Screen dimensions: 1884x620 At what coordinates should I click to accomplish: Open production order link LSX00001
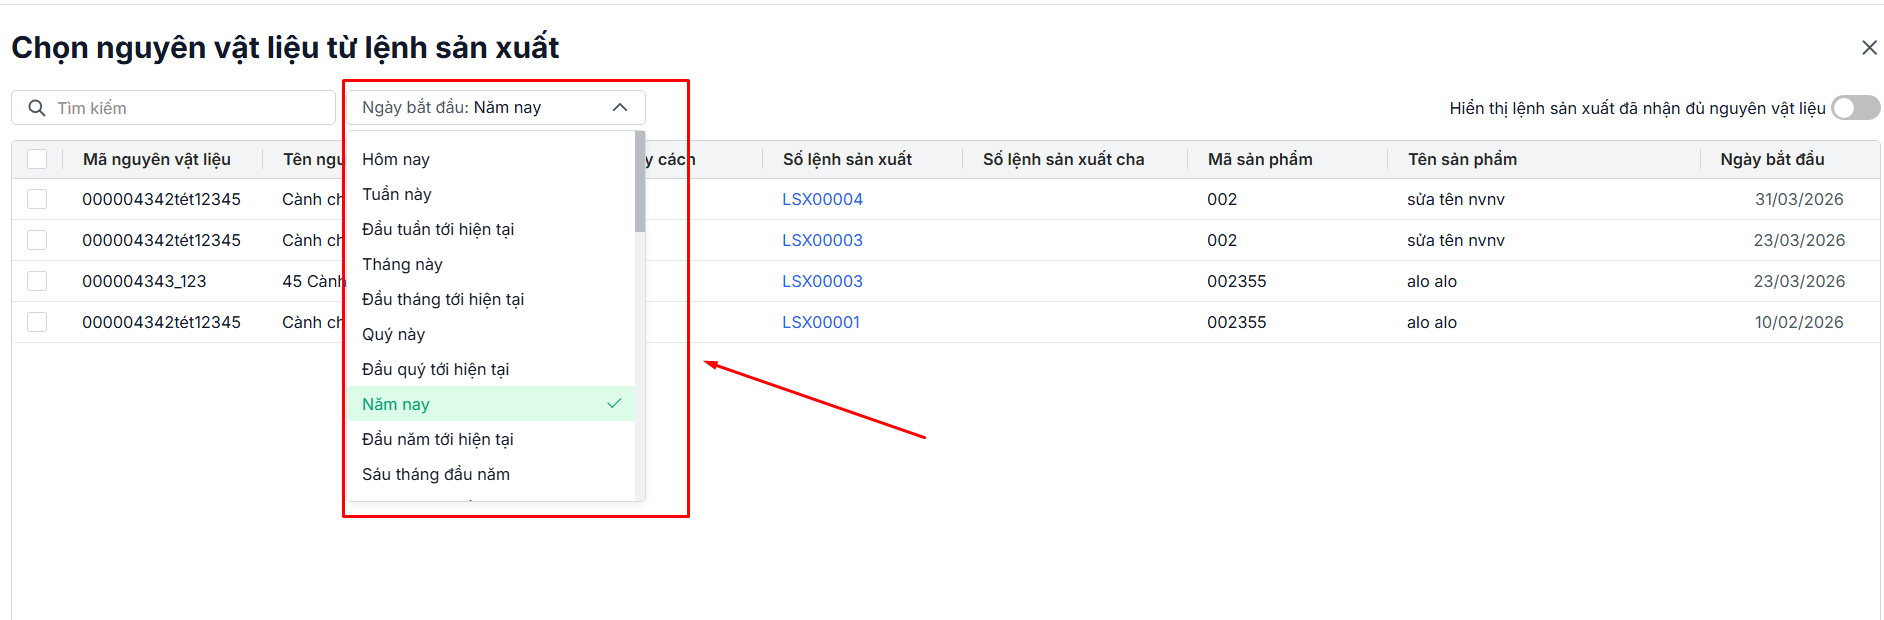click(x=821, y=322)
